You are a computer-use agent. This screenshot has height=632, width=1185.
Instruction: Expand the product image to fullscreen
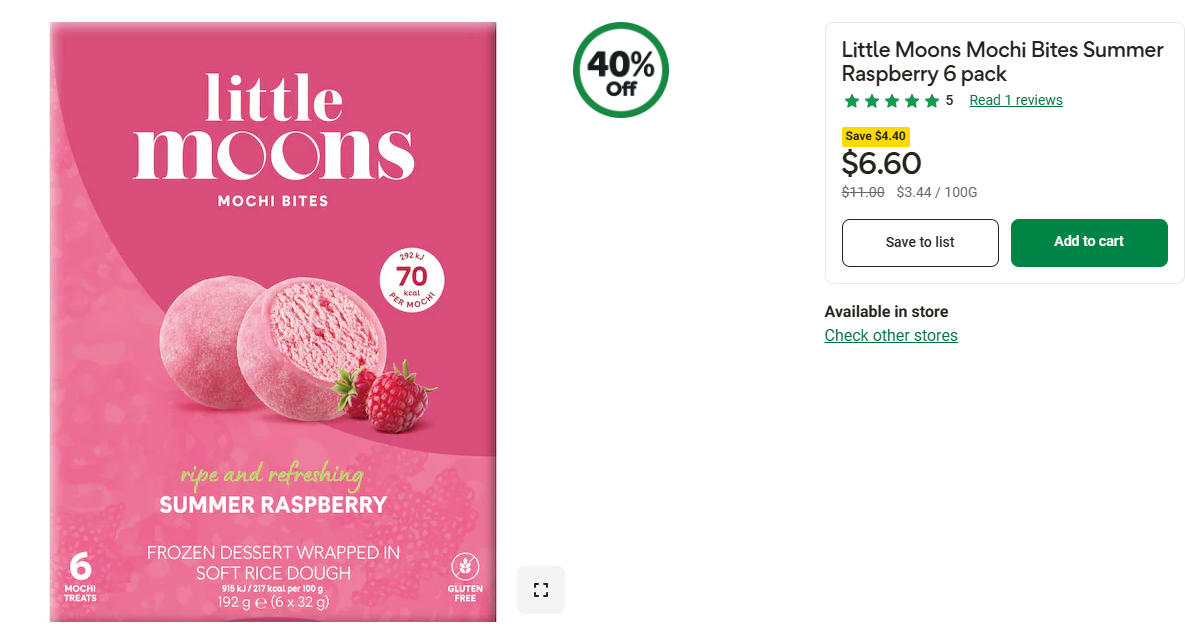click(541, 590)
